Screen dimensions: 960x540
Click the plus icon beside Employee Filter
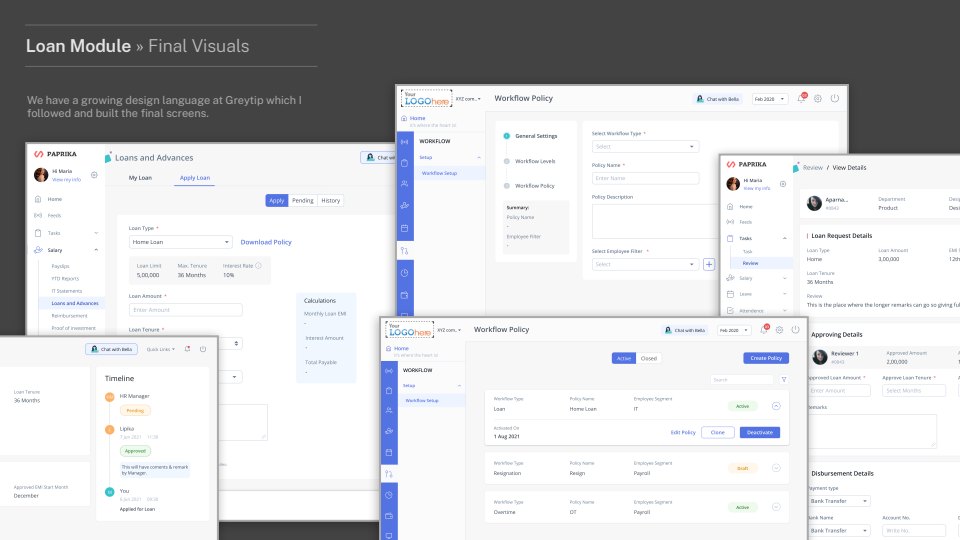[x=709, y=264]
